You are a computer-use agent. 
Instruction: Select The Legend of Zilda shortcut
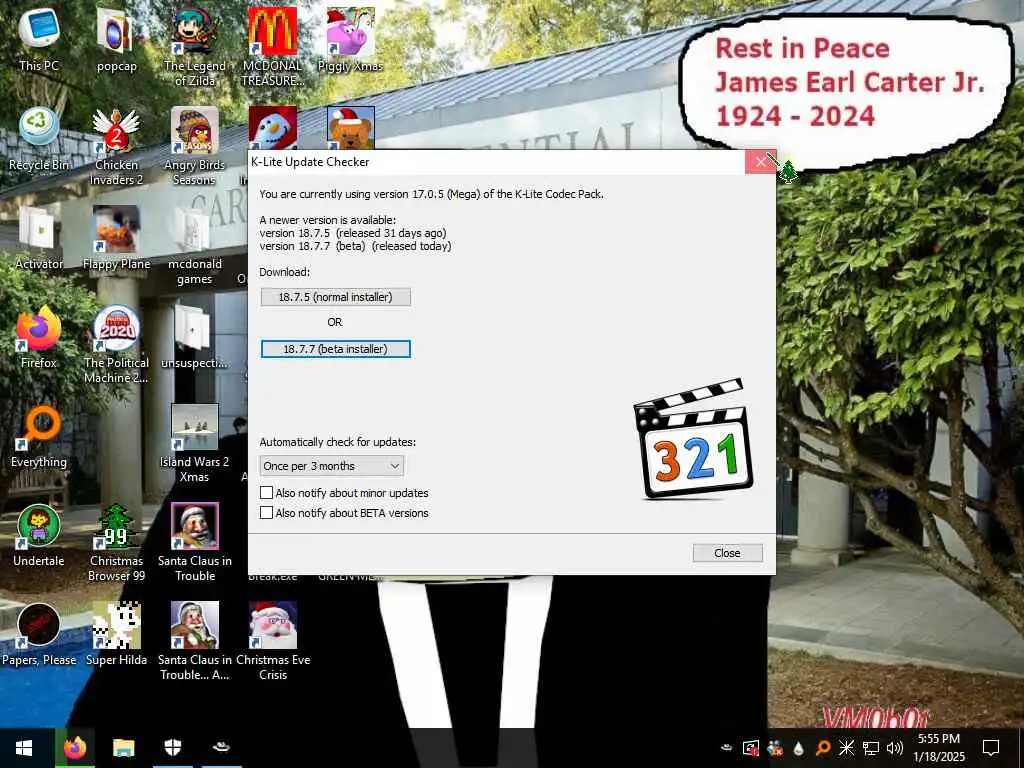(x=195, y=47)
